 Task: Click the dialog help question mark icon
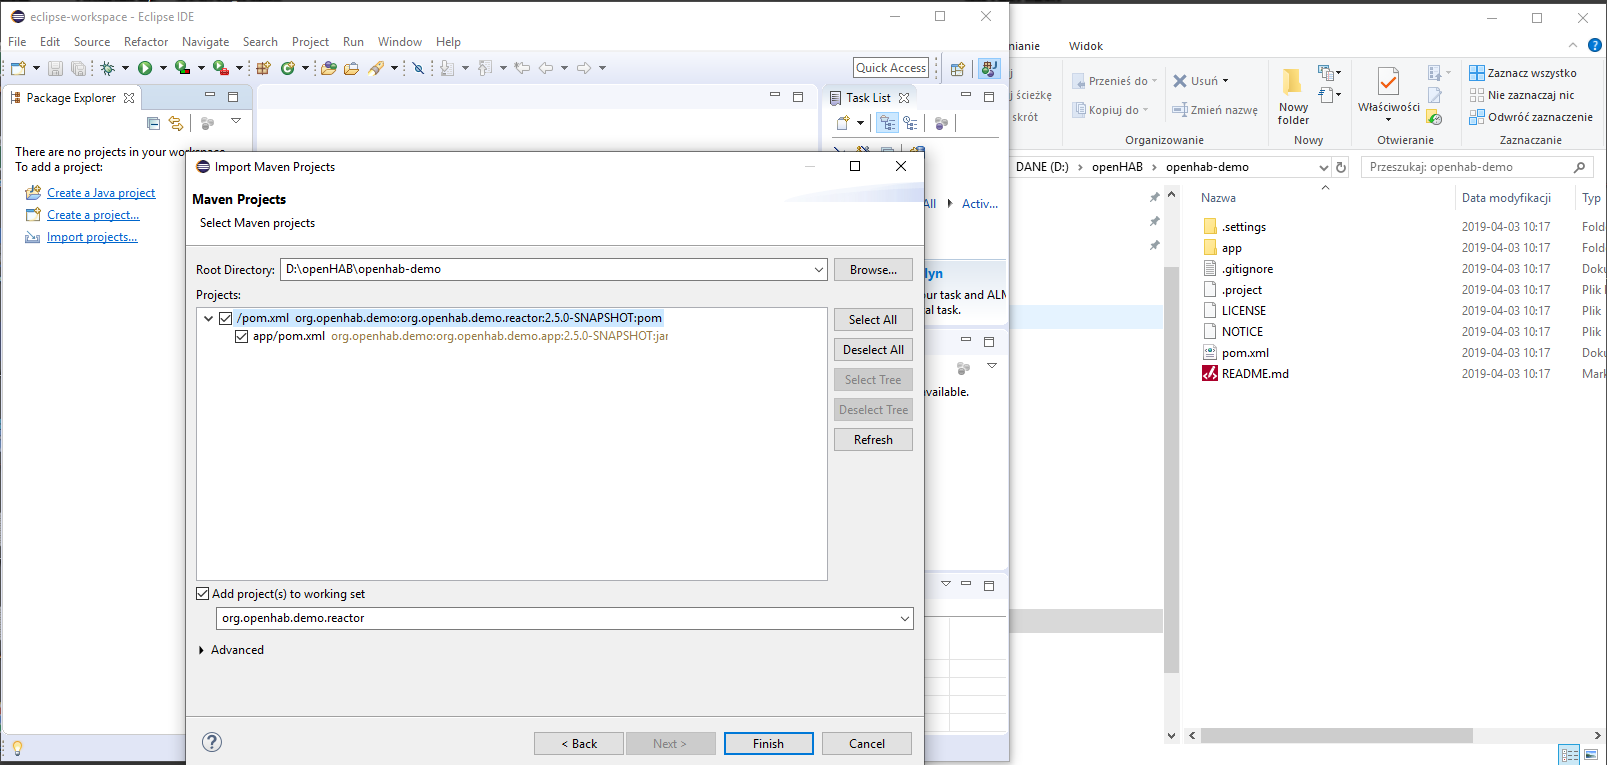coord(212,742)
